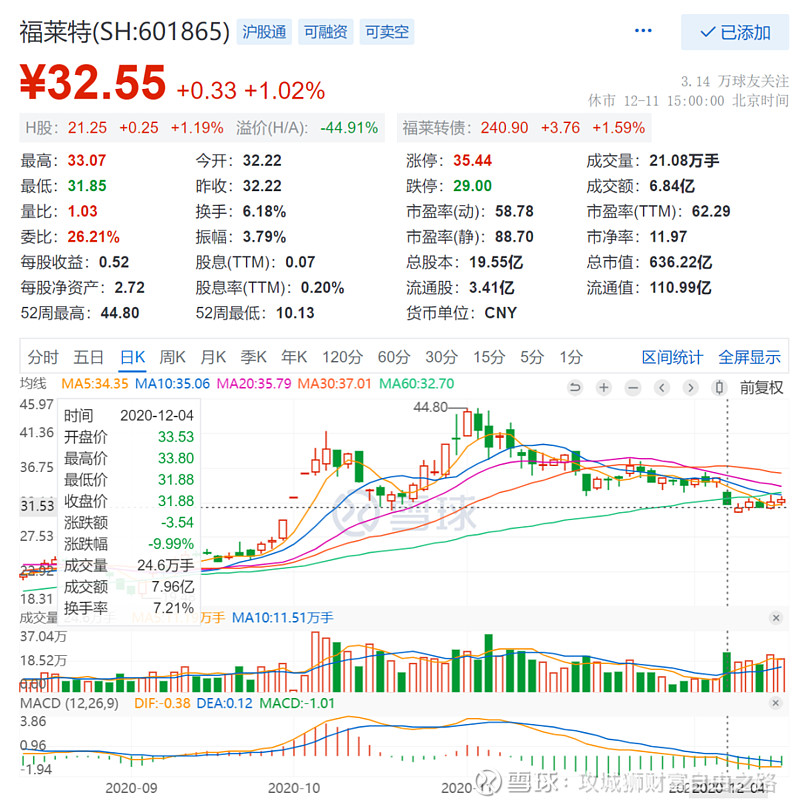Screen dimensions: 800x807
Task: Select the 月K chart tab
Action: point(213,357)
